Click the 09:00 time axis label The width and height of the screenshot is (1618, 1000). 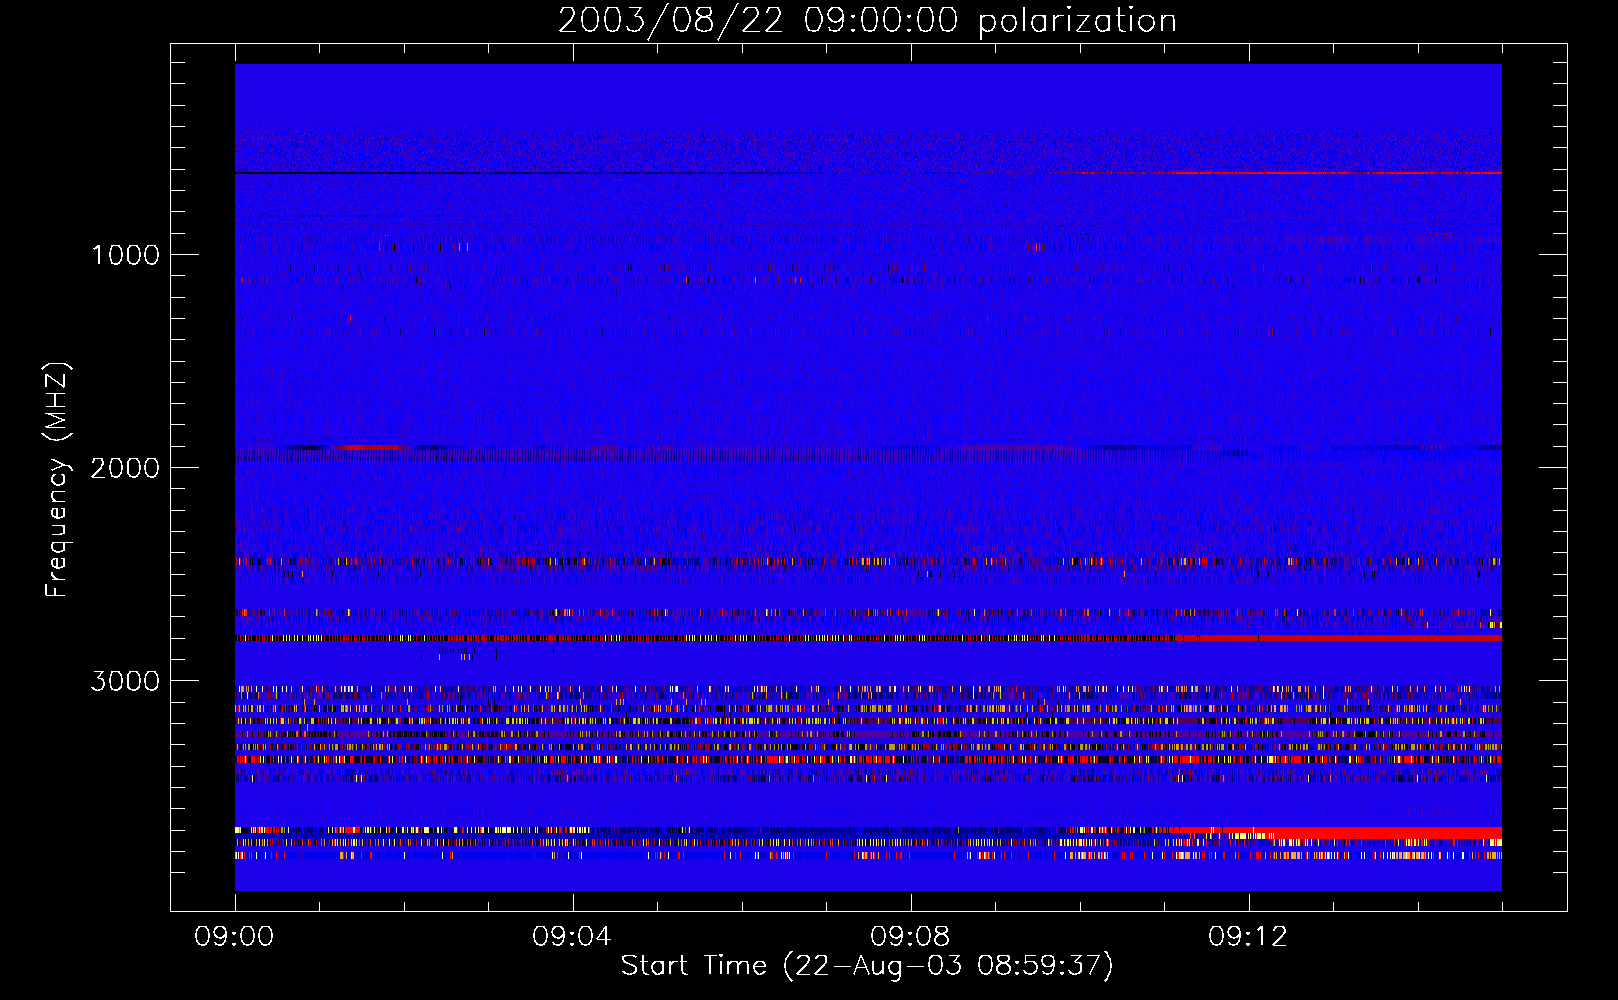[x=234, y=937]
